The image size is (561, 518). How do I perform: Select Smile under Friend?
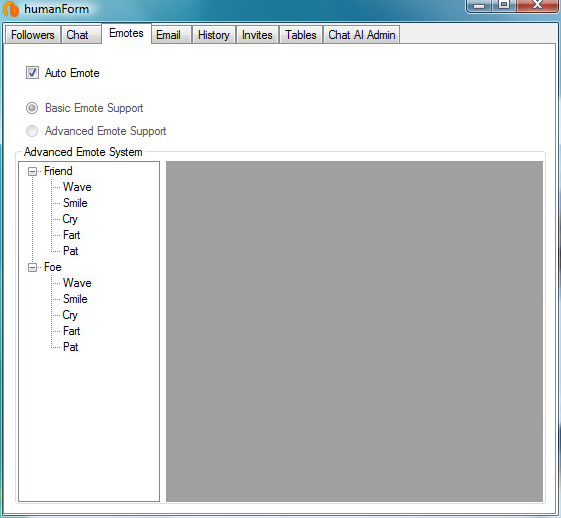click(75, 203)
